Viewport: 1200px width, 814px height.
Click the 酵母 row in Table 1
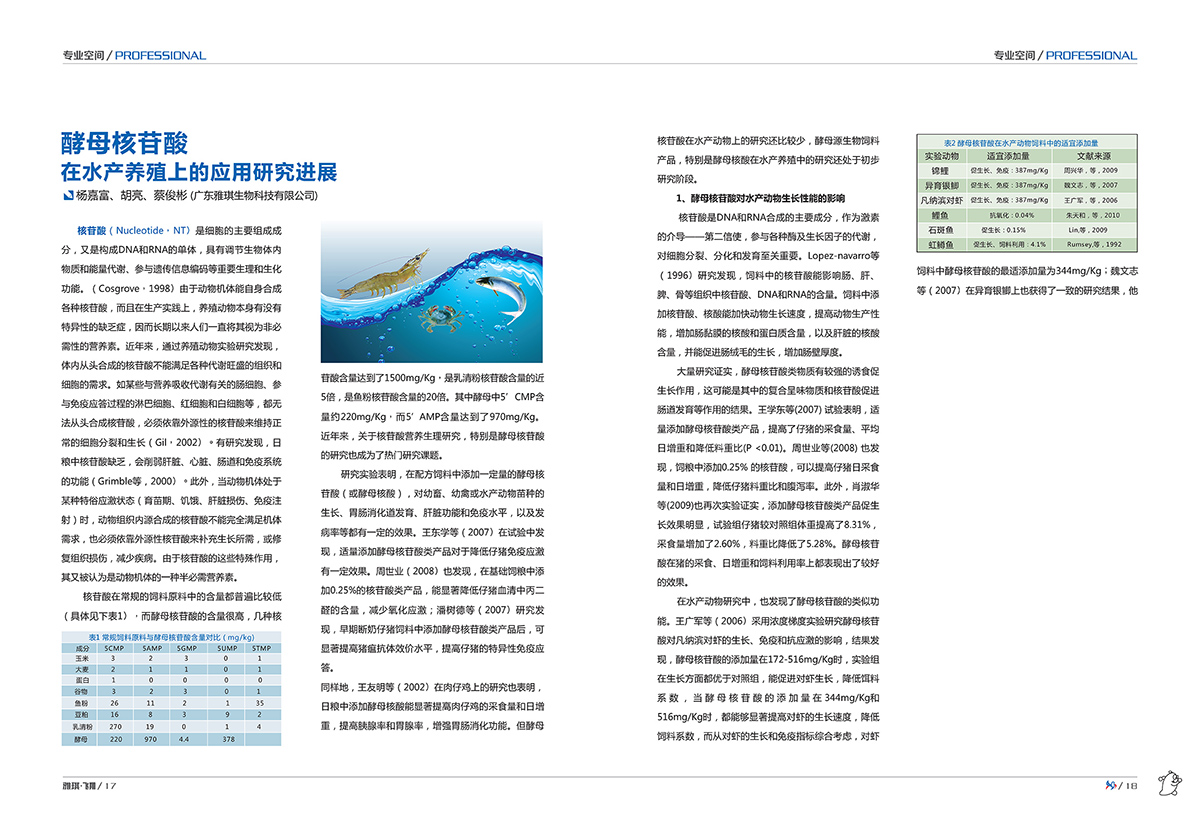point(170,739)
